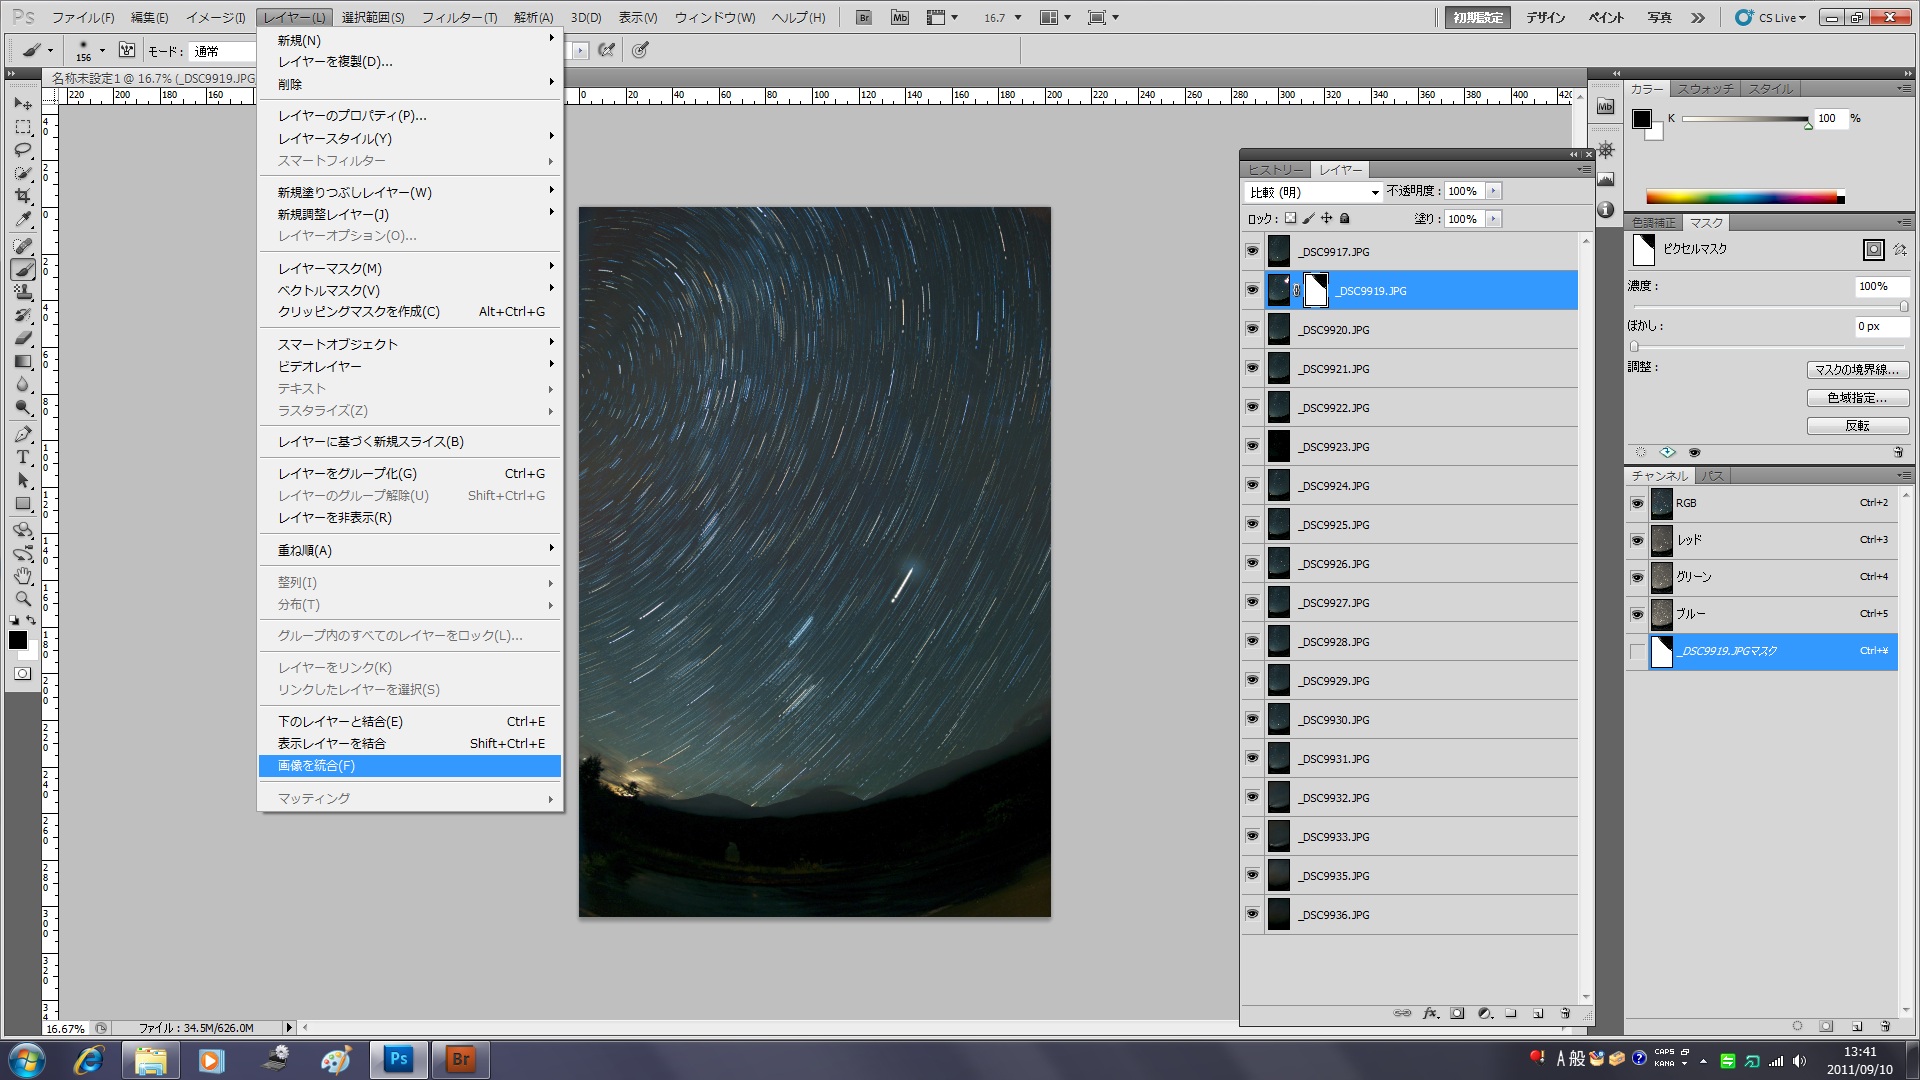The image size is (1920, 1080).
Task: Click the delete layer trash icon
Action: [x=1565, y=1013]
